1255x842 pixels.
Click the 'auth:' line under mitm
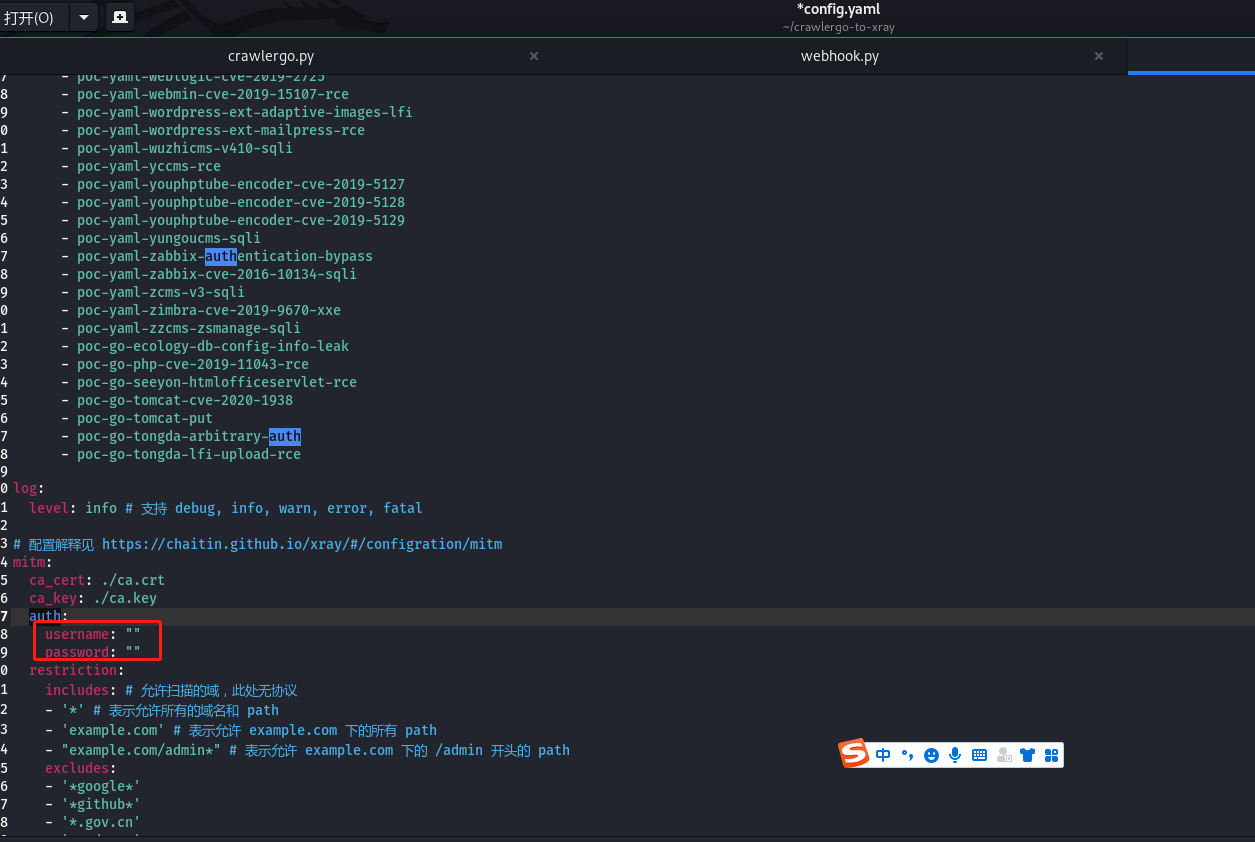49,616
